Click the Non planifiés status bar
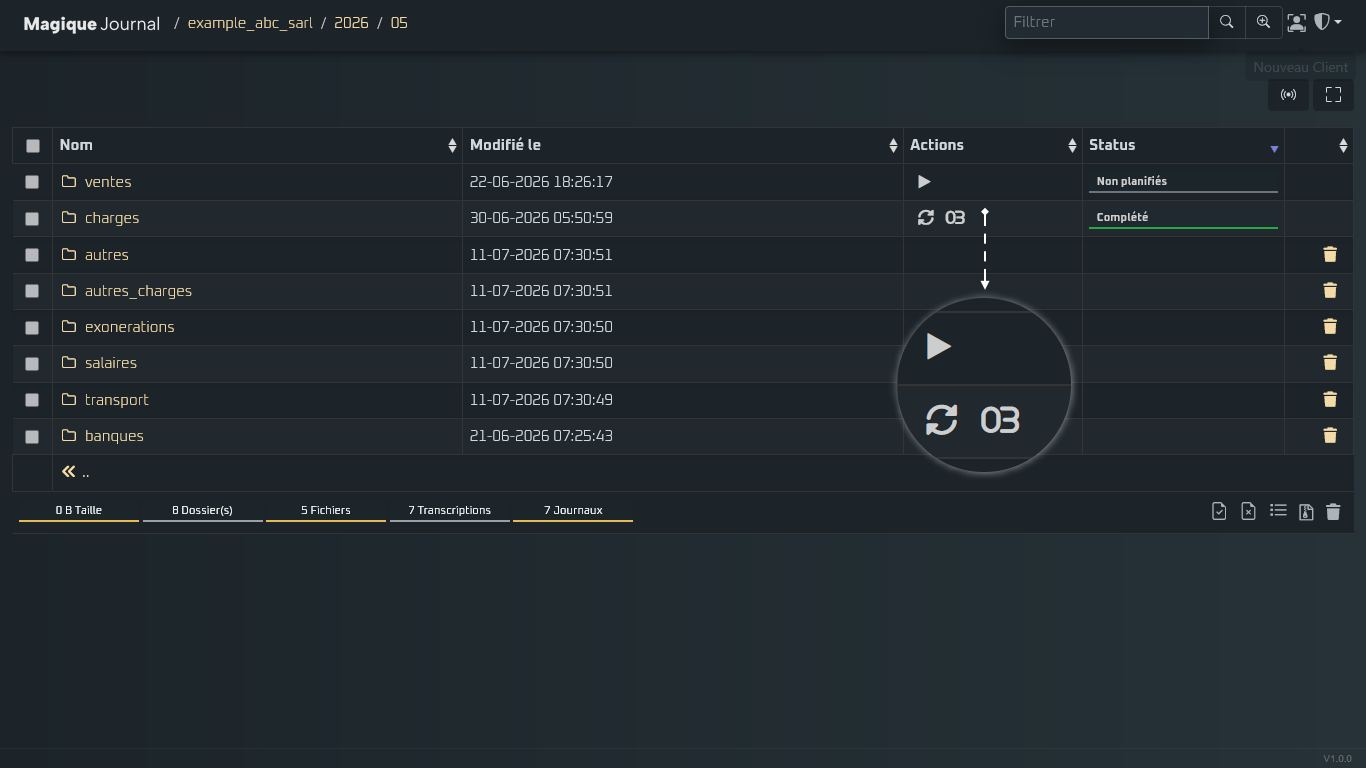 point(1183,182)
